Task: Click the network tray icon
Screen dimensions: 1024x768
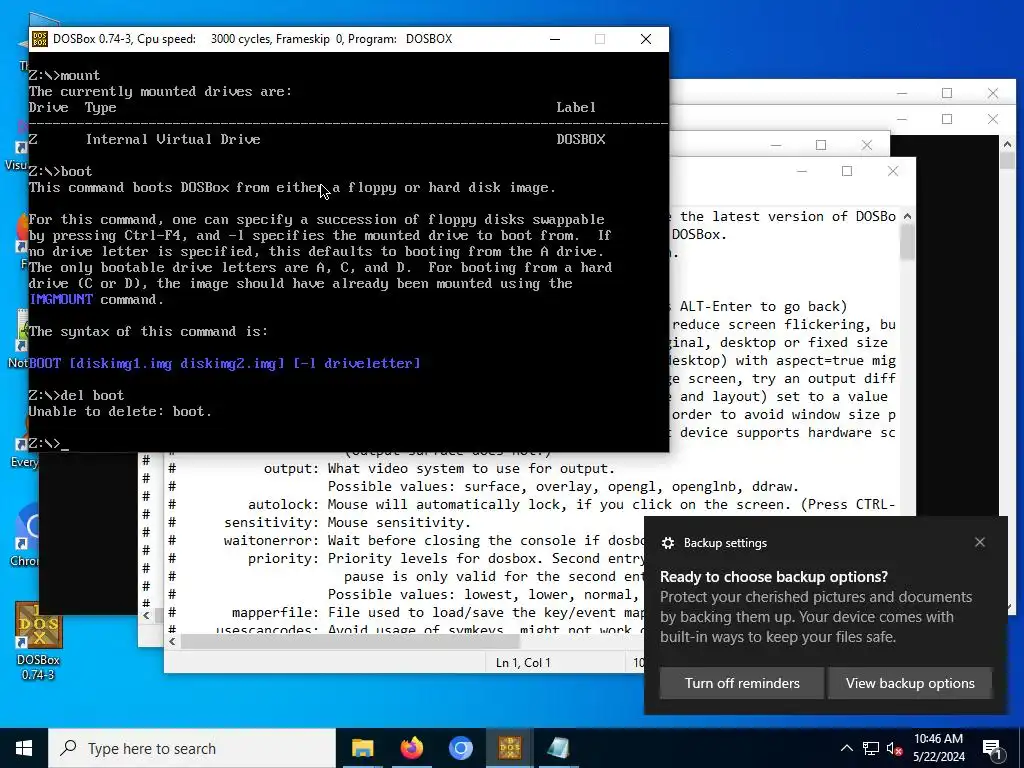Action: 871,748
